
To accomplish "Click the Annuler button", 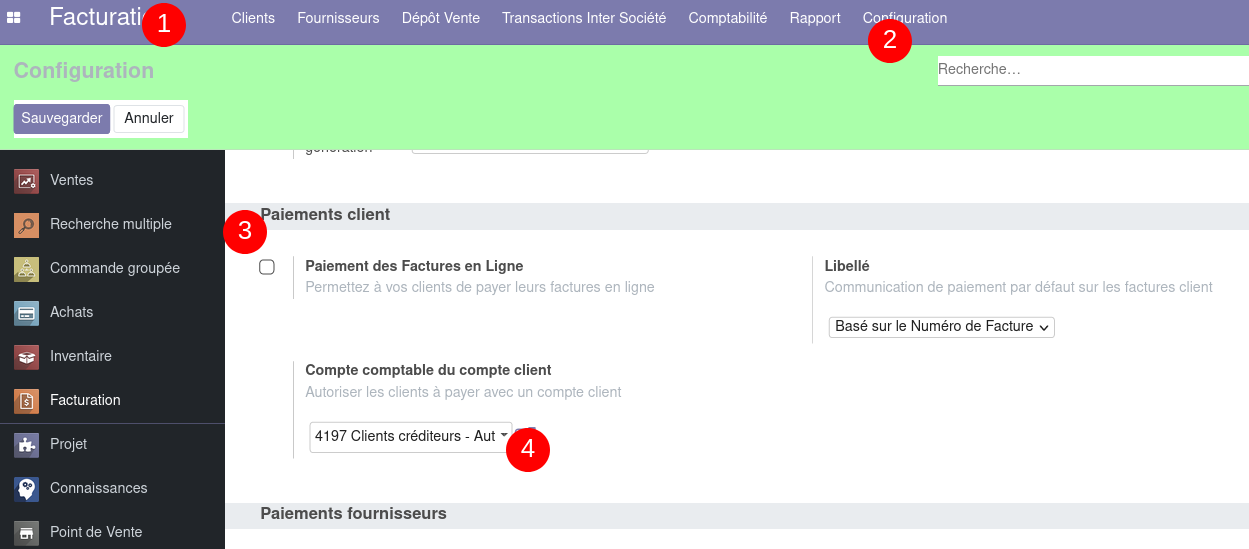I will click(x=149, y=118).
